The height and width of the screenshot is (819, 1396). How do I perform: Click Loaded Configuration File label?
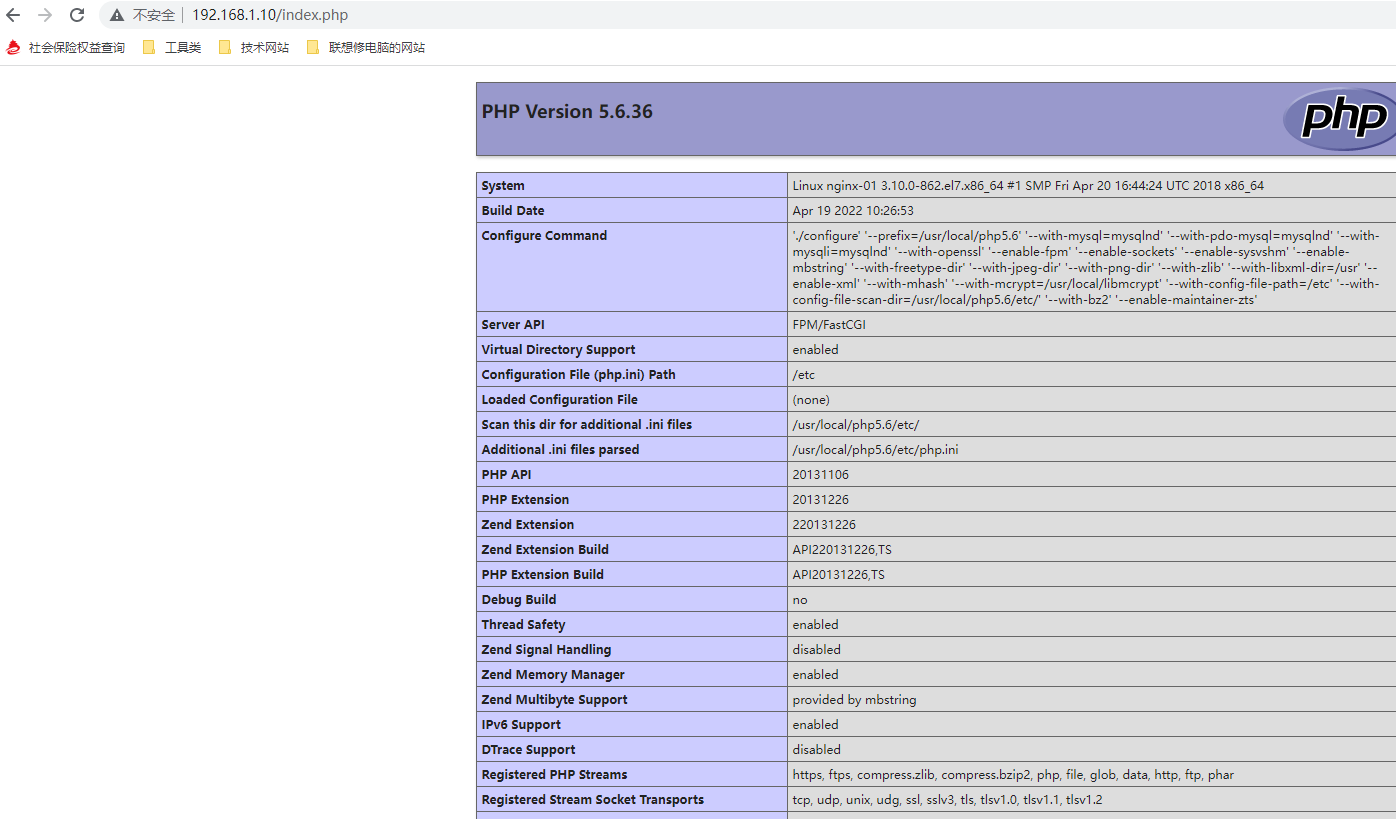tap(559, 400)
